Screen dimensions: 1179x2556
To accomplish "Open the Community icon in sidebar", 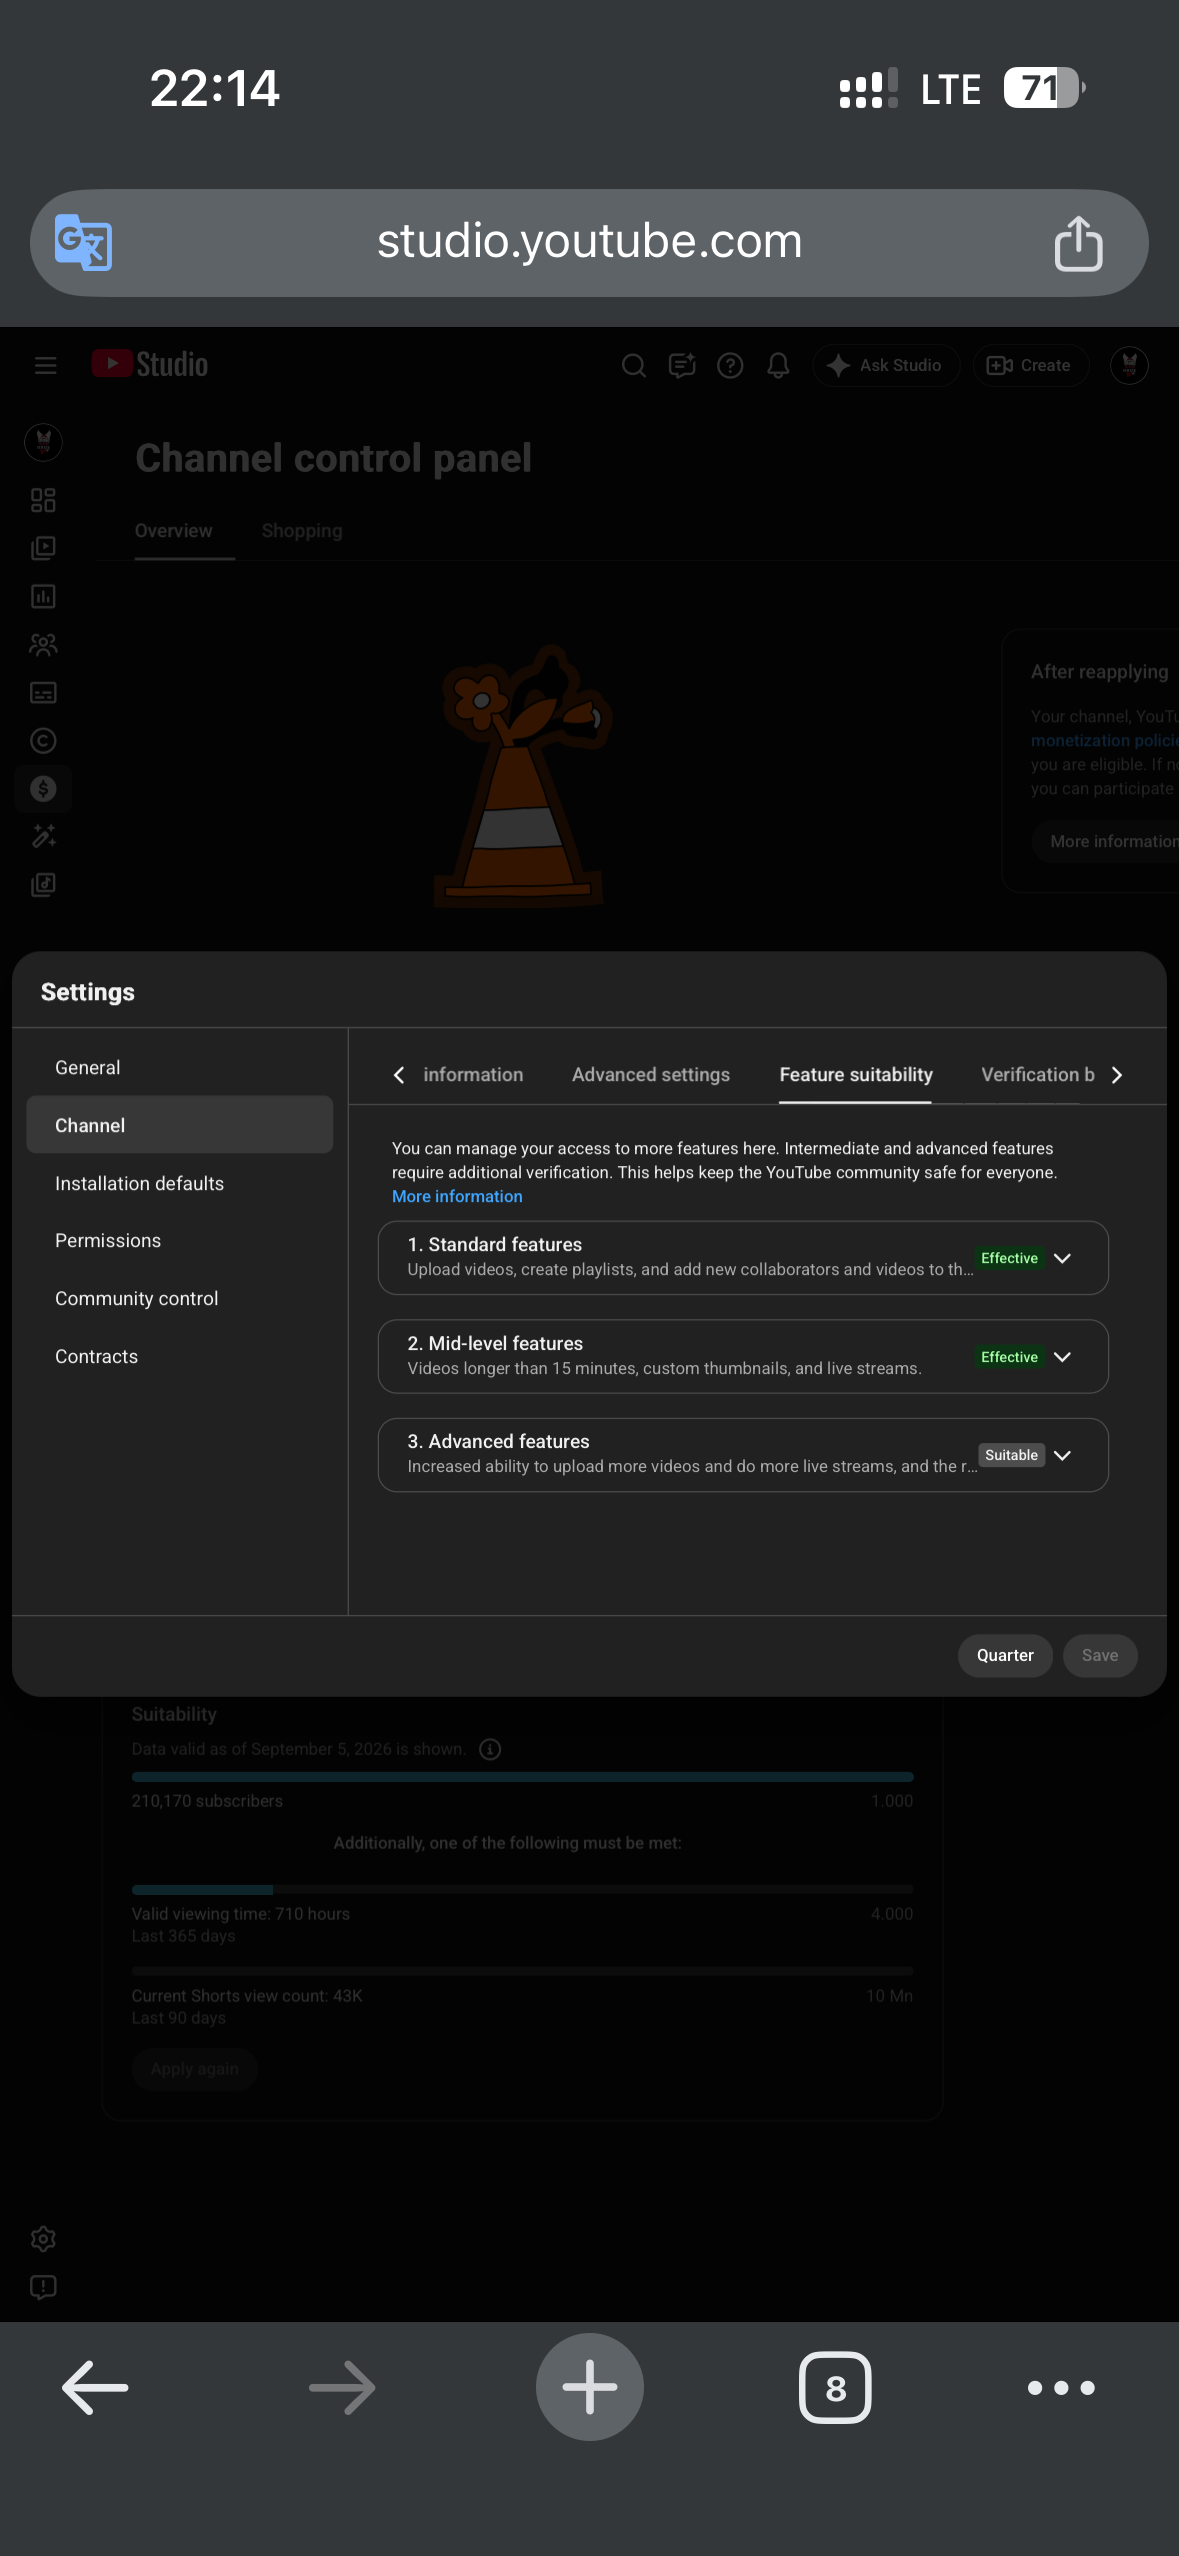I will click(43, 644).
